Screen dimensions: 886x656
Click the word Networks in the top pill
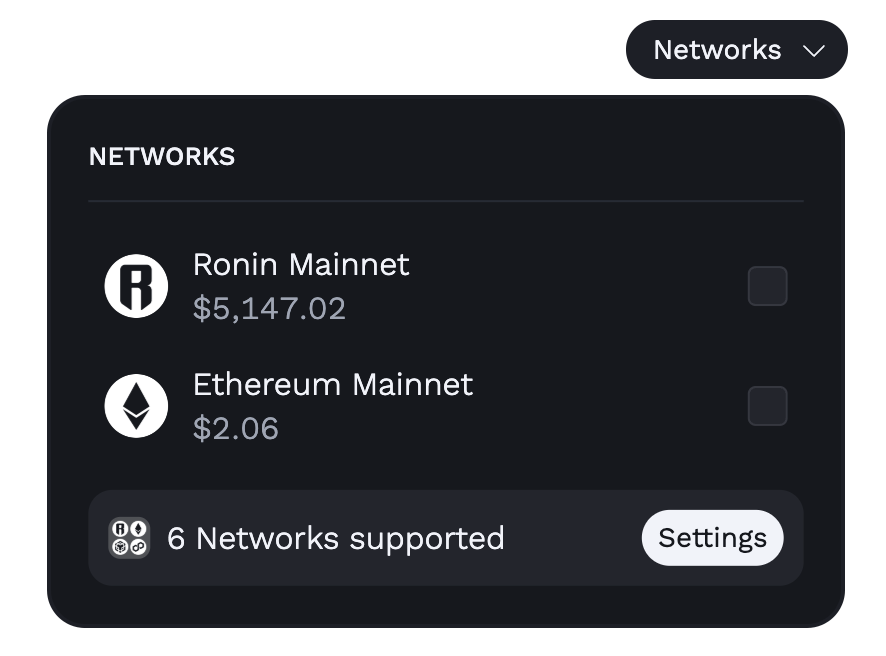point(718,50)
